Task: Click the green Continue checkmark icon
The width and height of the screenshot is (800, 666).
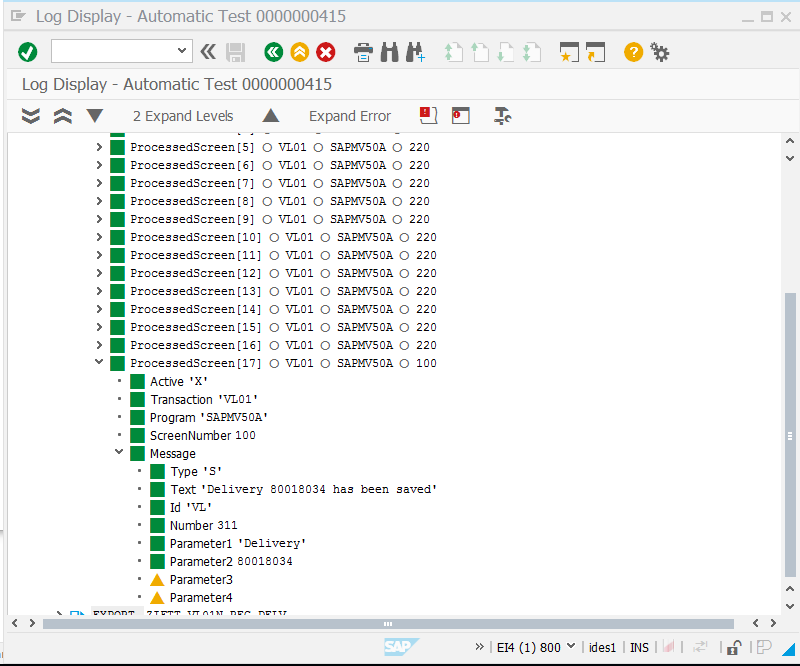Action: [27, 51]
